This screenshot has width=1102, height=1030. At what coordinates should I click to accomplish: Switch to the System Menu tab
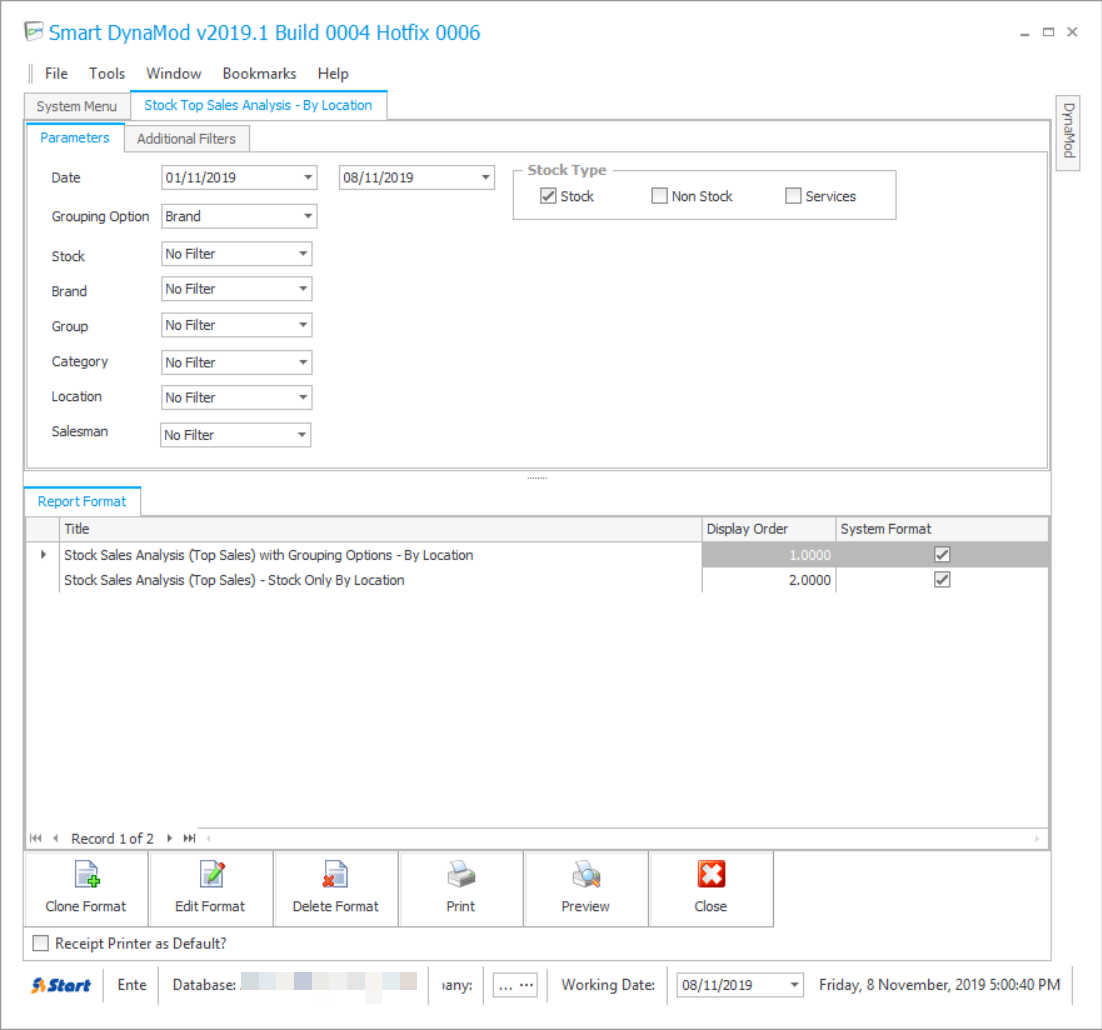point(77,106)
